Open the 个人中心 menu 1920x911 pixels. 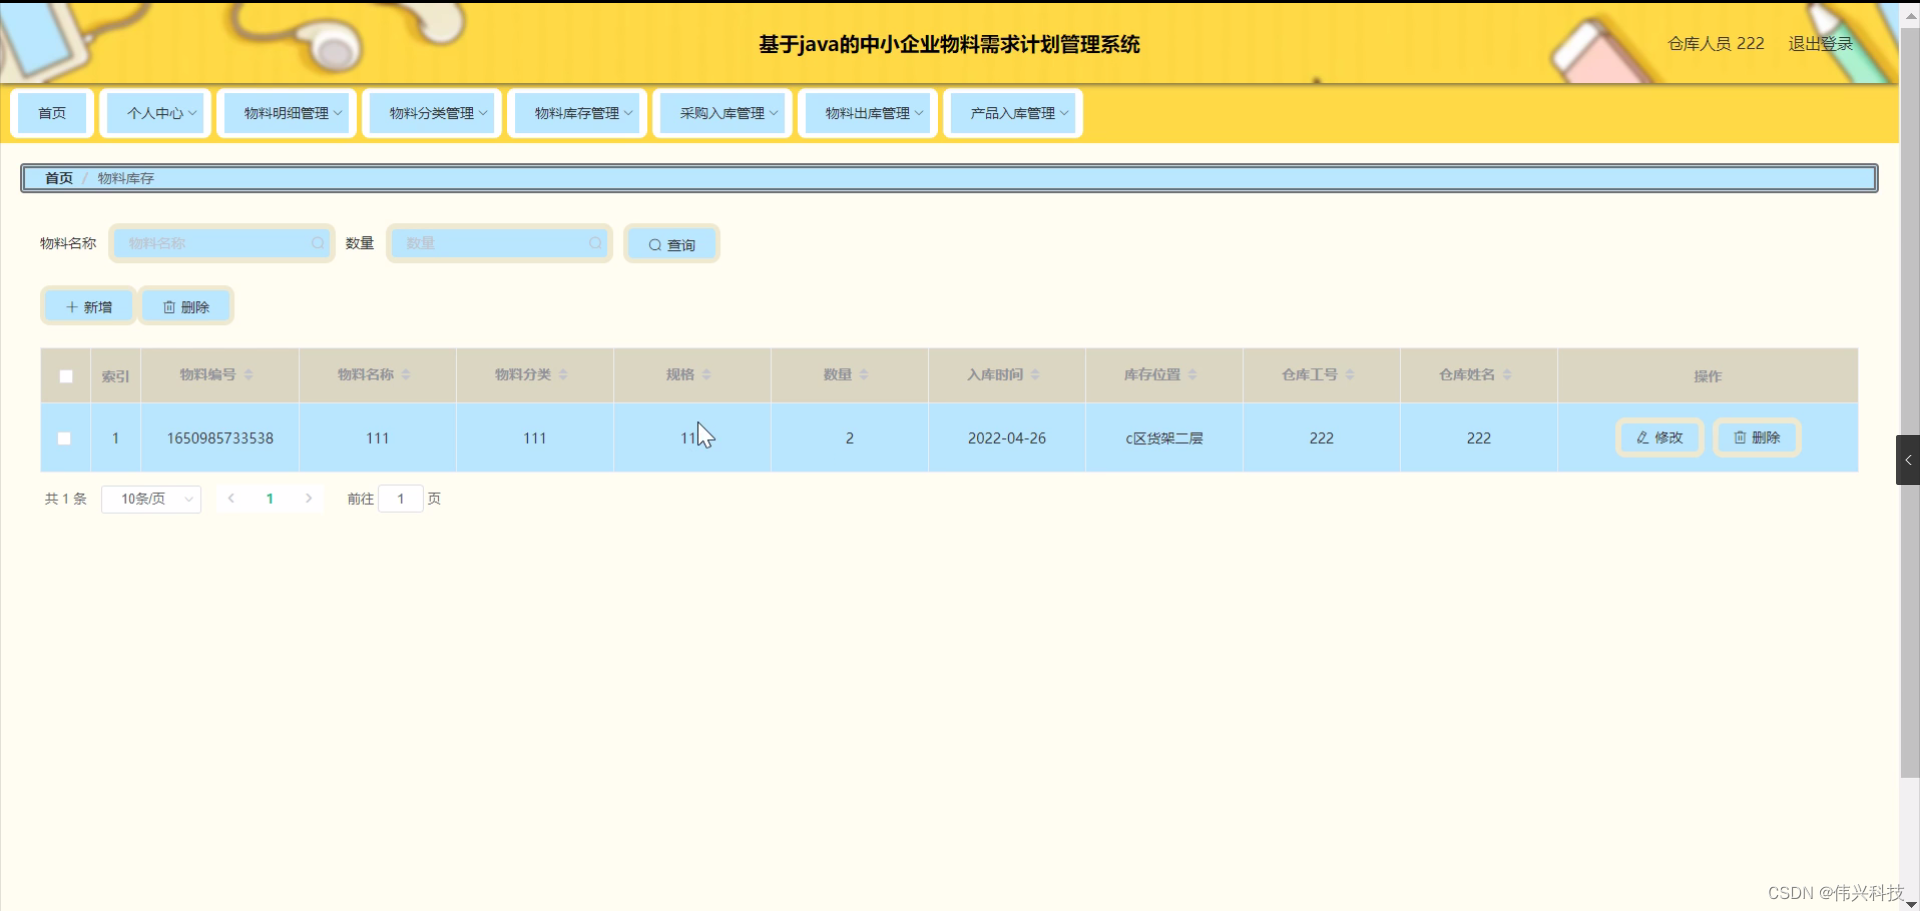click(155, 113)
